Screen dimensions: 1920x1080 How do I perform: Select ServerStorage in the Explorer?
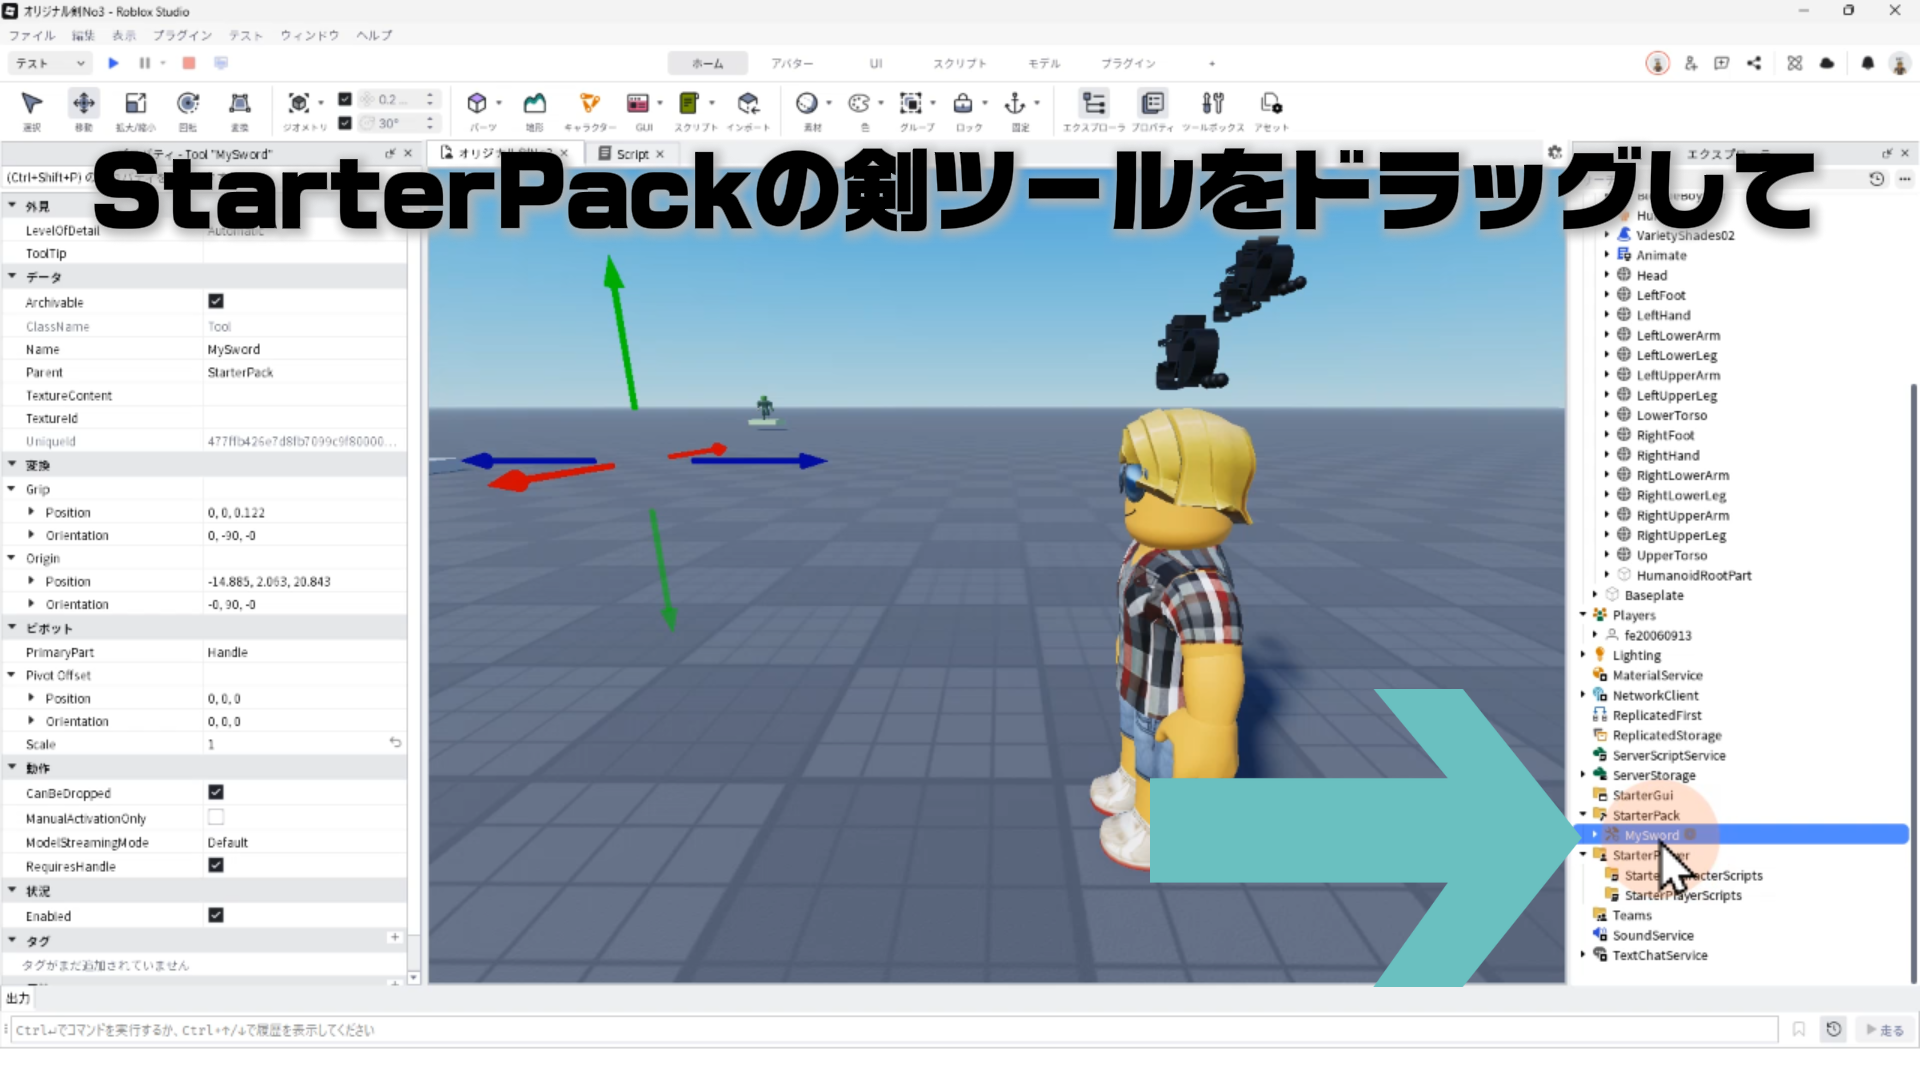click(x=1653, y=775)
